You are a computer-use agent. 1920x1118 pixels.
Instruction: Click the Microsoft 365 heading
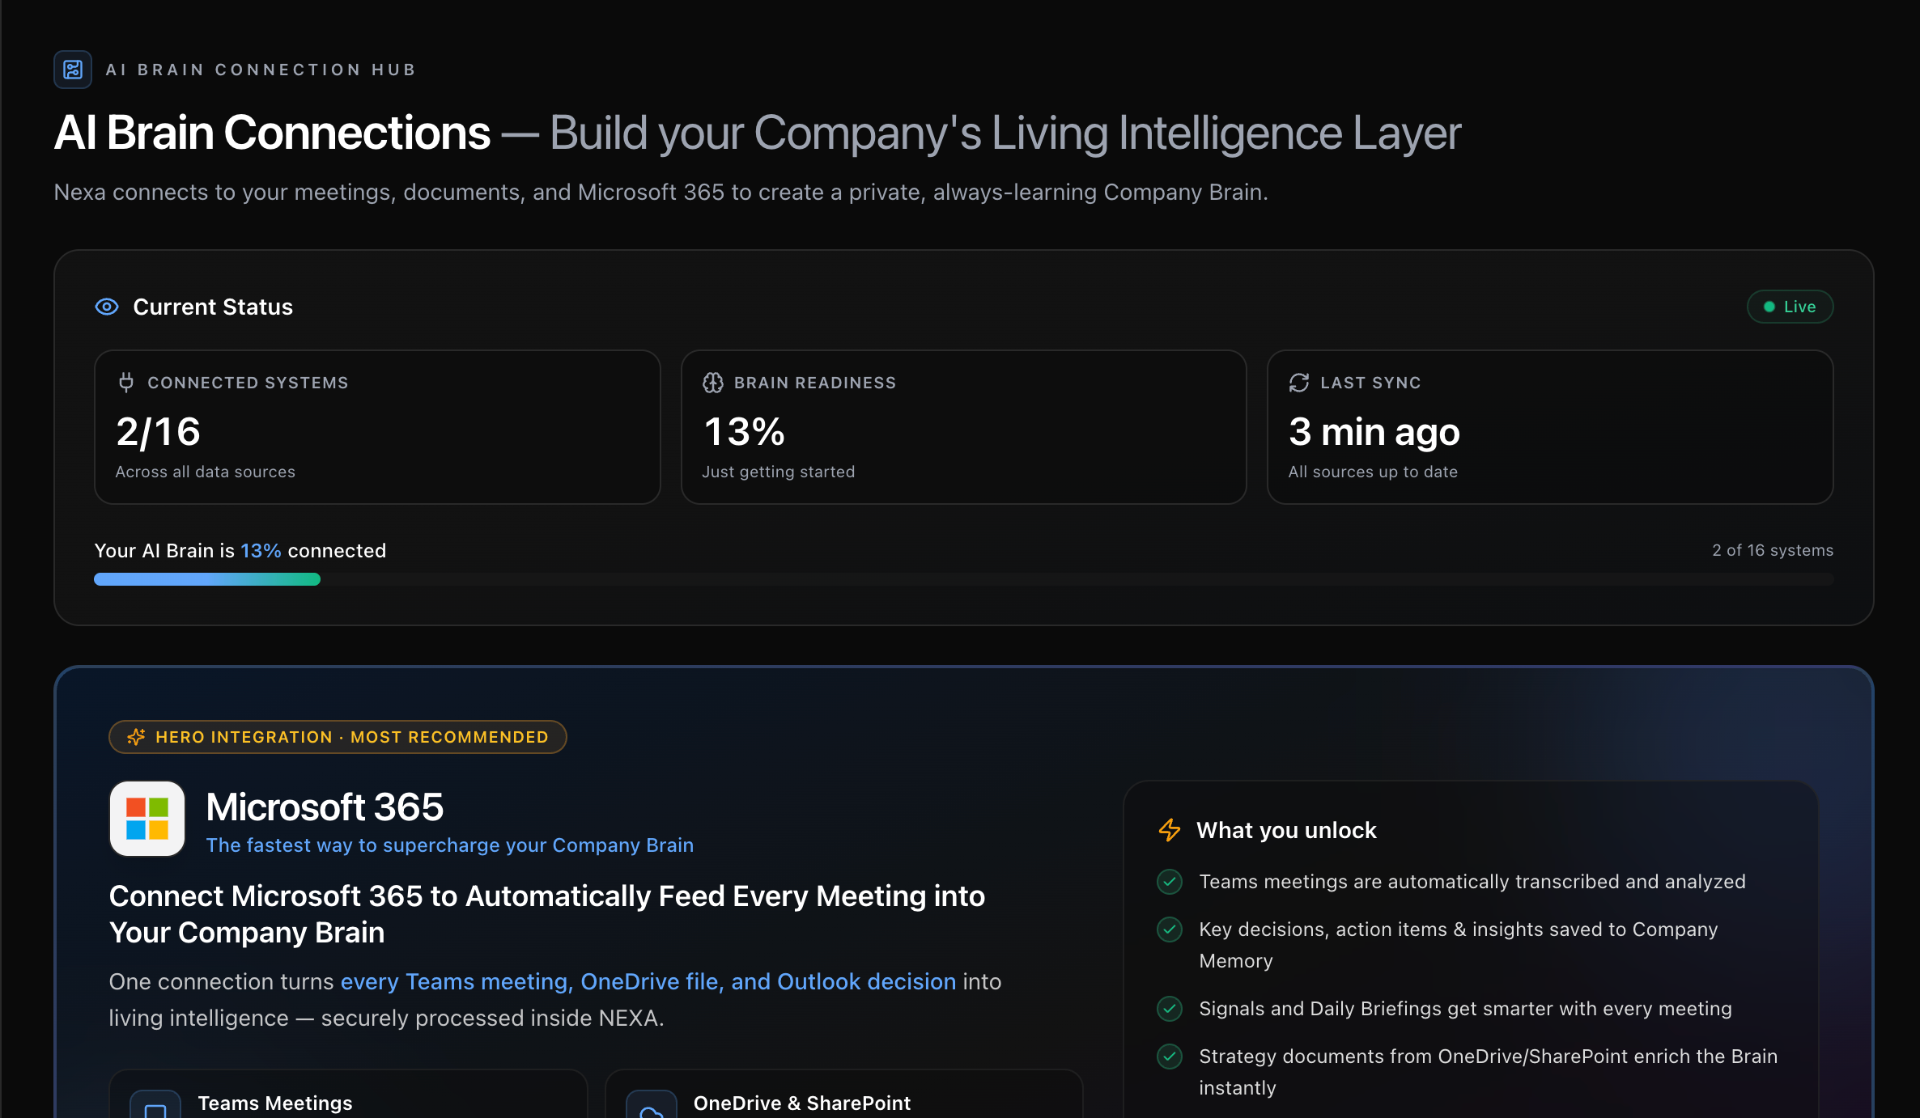coord(324,807)
